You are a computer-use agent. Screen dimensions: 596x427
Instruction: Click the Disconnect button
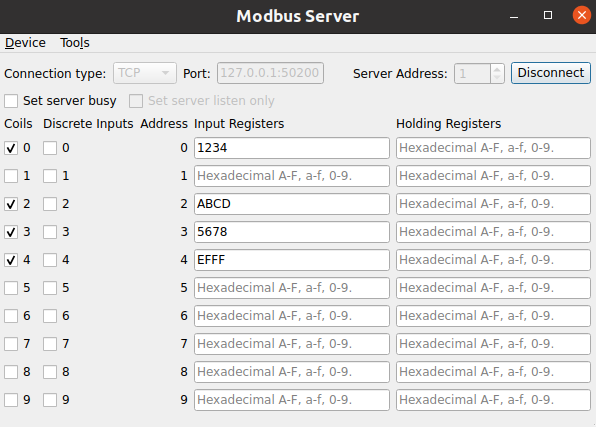tap(551, 73)
